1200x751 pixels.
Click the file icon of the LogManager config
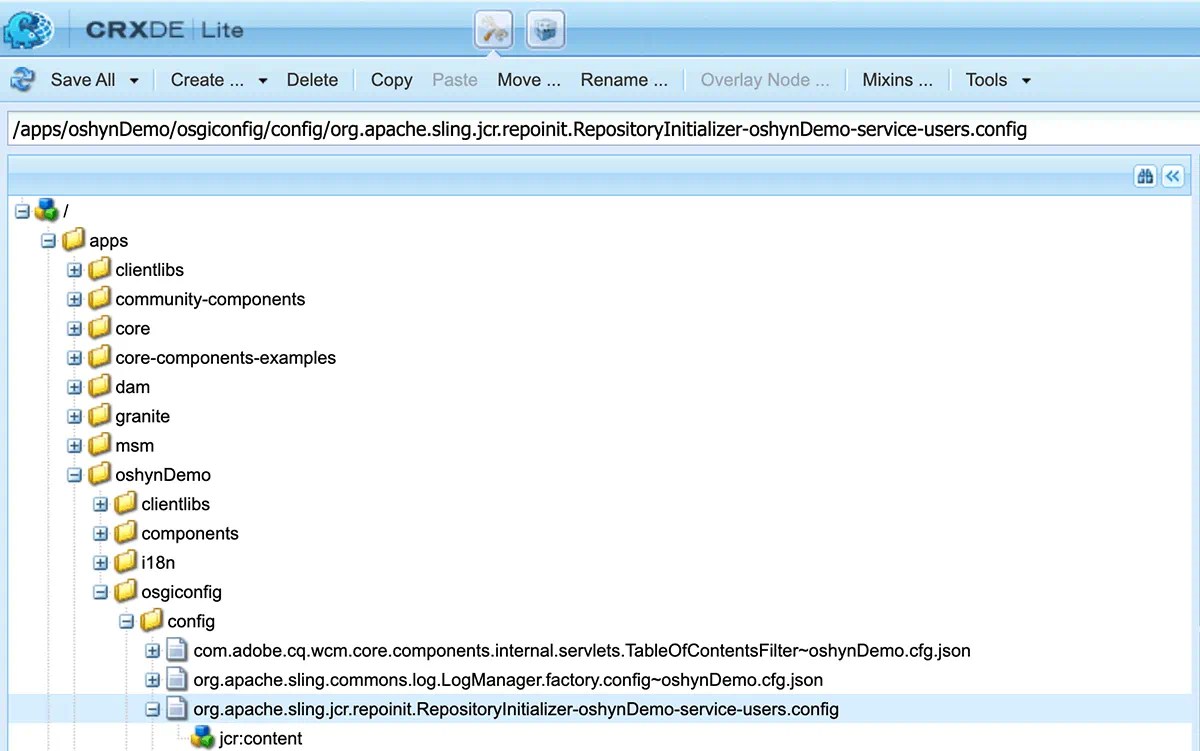tap(176, 679)
